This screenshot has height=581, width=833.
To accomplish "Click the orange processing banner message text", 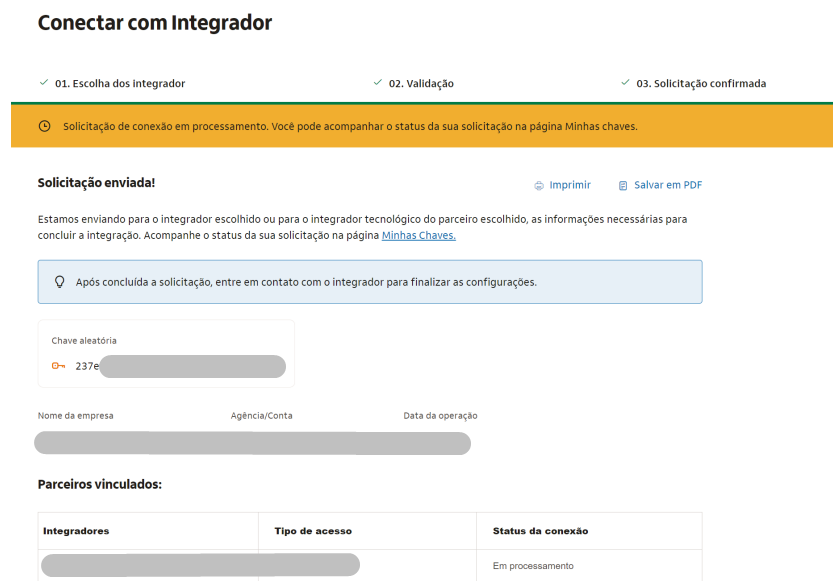I will (350, 126).
